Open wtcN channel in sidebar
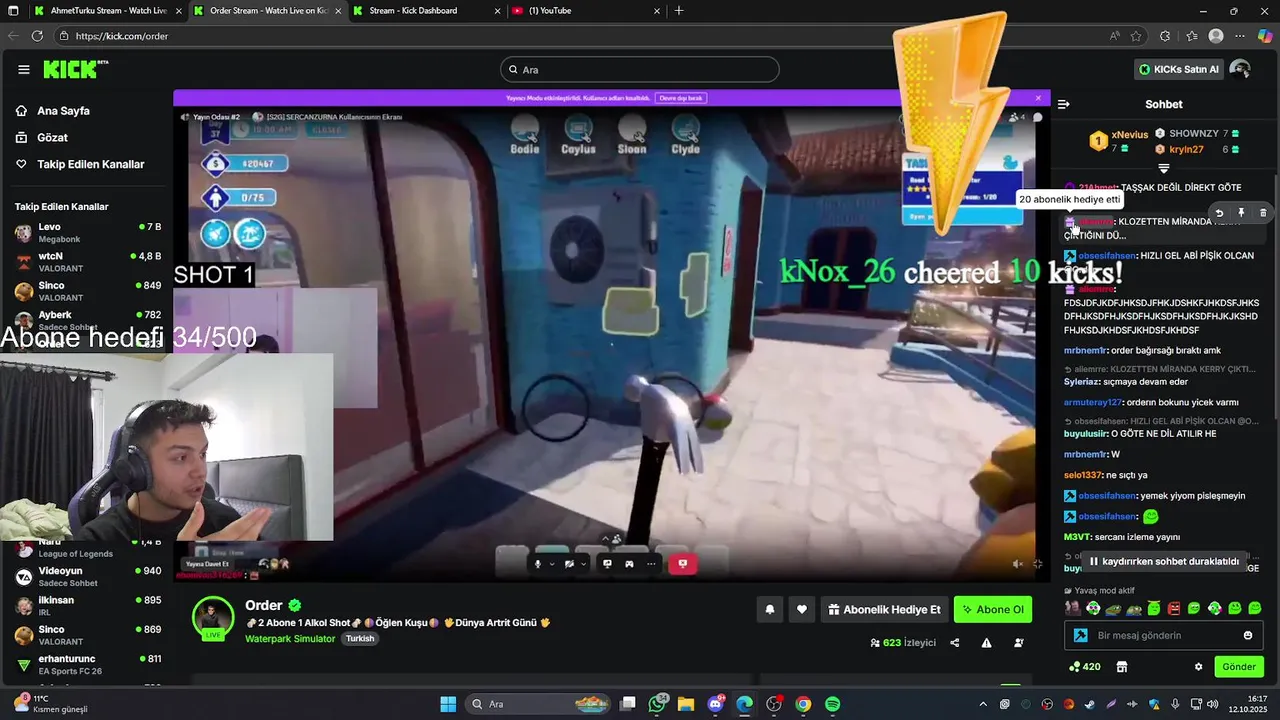1280x720 pixels. 88,262
